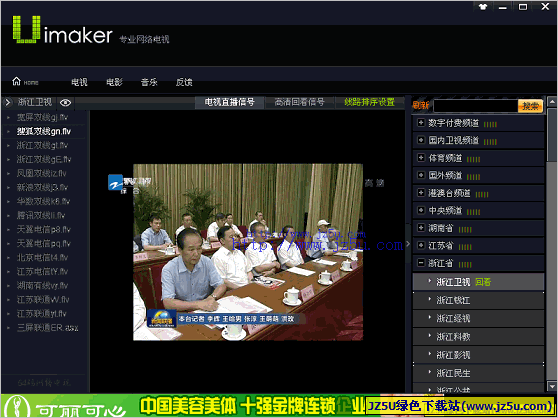
Task: Select source 湖南有线vy.flv
Action: click(43, 286)
